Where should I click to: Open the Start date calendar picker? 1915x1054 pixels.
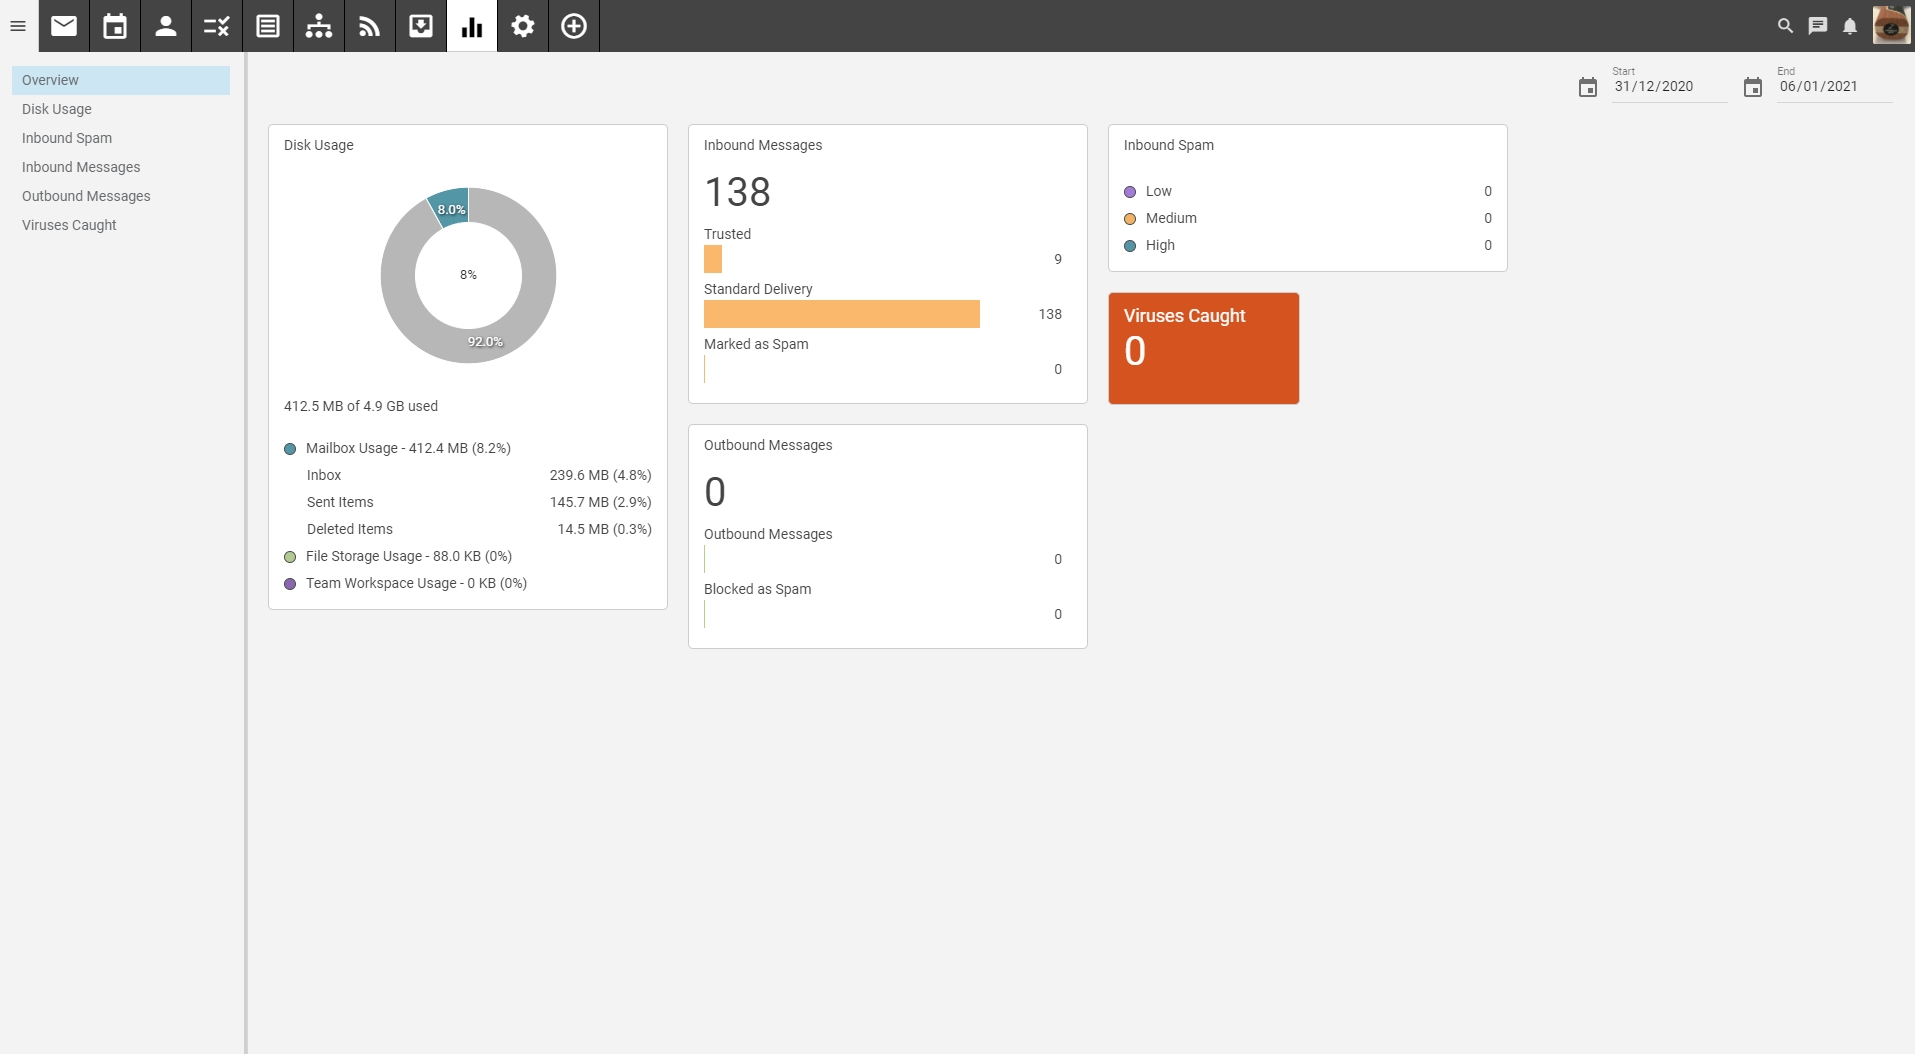coord(1588,88)
